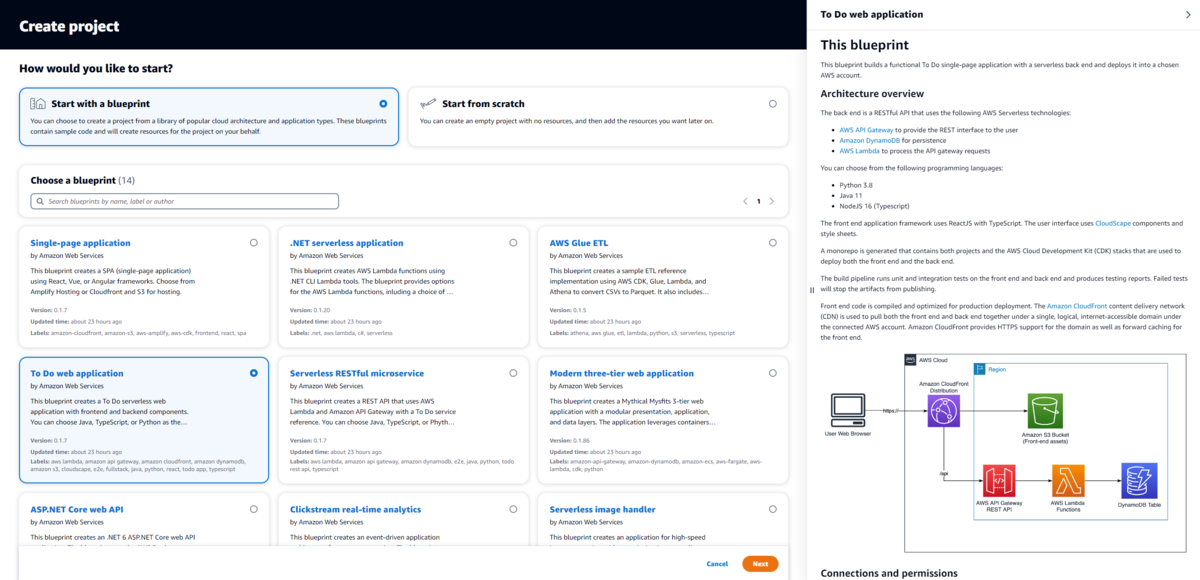Choose the Serverless RESTful microservice radio button
Screen dimensions: 1200x580
tap(513, 373)
